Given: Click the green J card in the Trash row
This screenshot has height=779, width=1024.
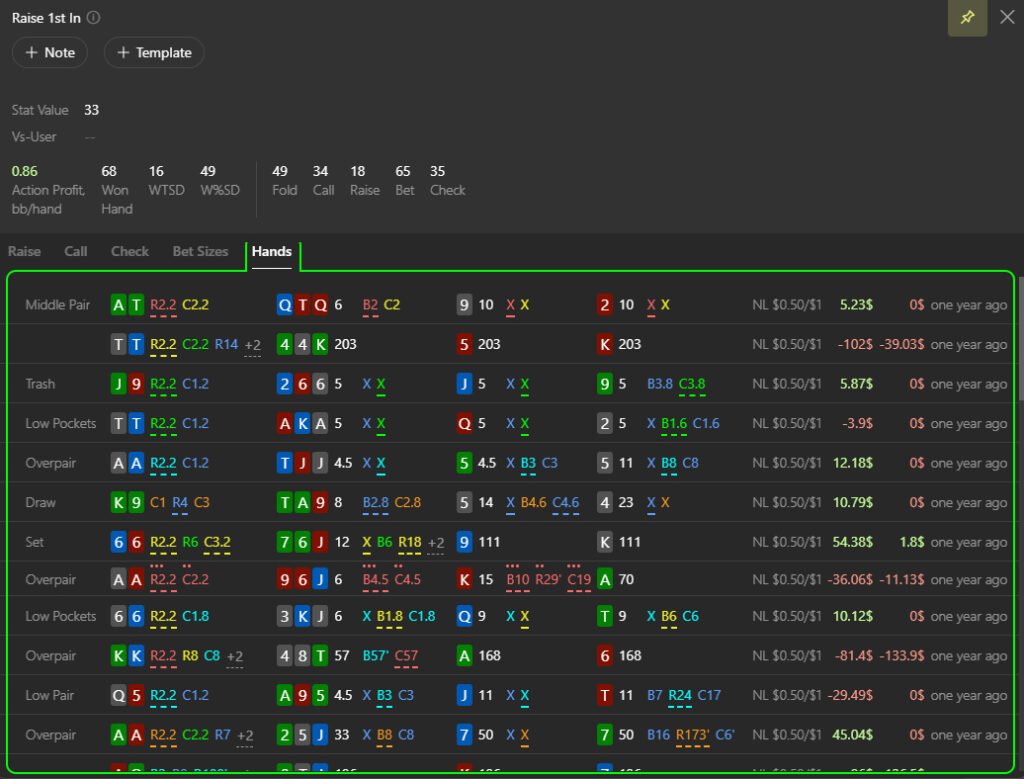Looking at the screenshot, I should pyautogui.click(x=119, y=384).
